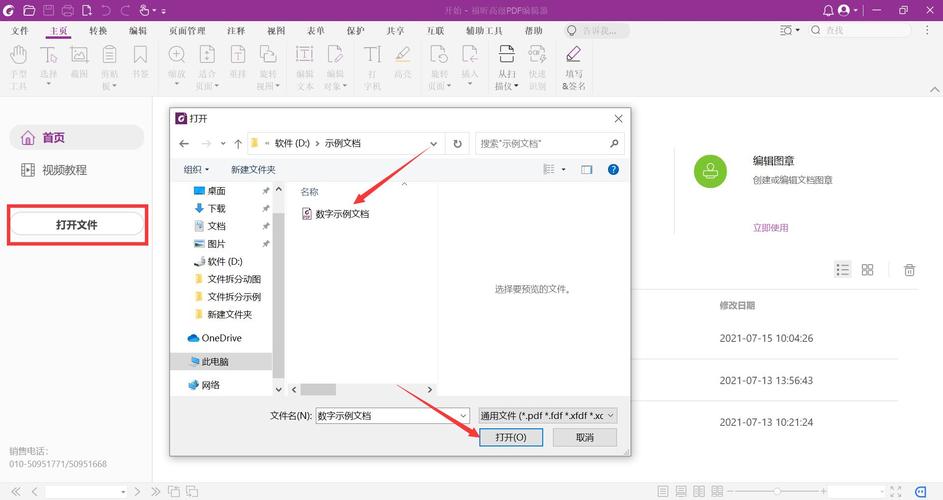Click the trash delete icon above recent list
Screen dimensions: 943x500
[909, 270]
